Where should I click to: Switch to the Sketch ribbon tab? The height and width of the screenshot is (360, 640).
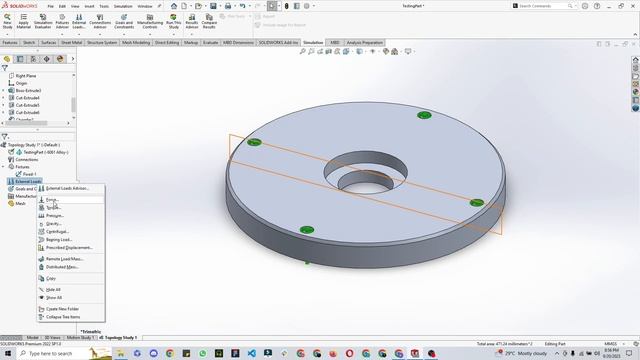pos(29,42)
